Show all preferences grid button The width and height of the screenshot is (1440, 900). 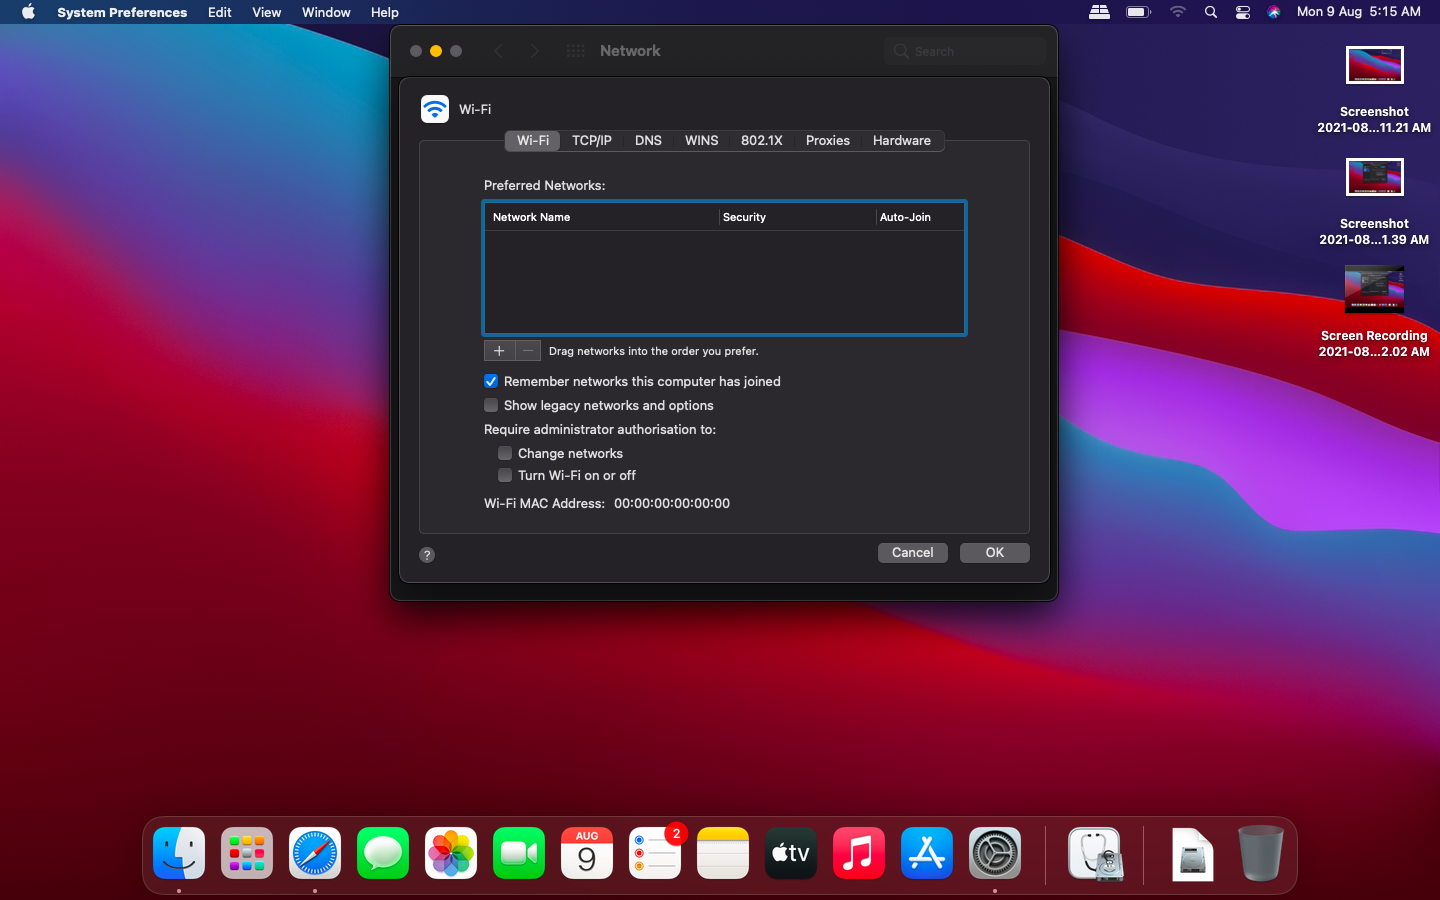coord(575,51)
